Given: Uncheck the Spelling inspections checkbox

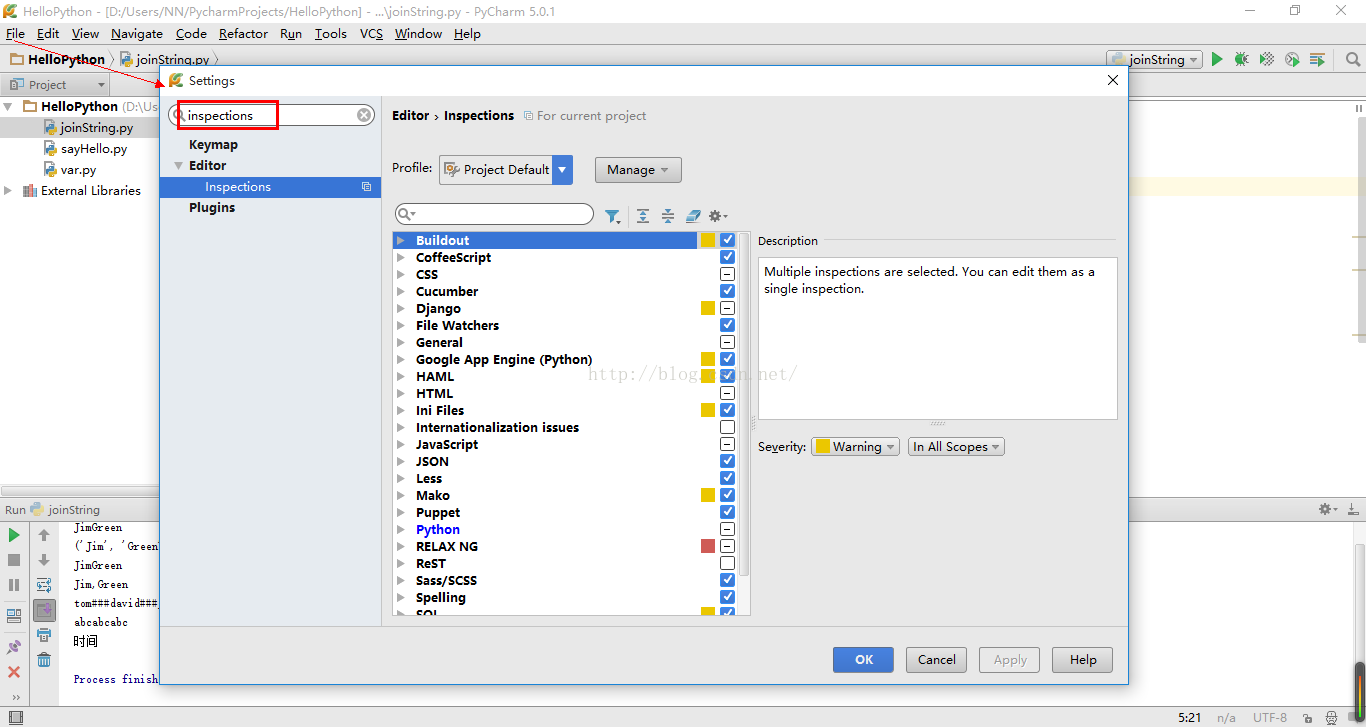Looking at the screenshot, I should (x=727, y=597).
